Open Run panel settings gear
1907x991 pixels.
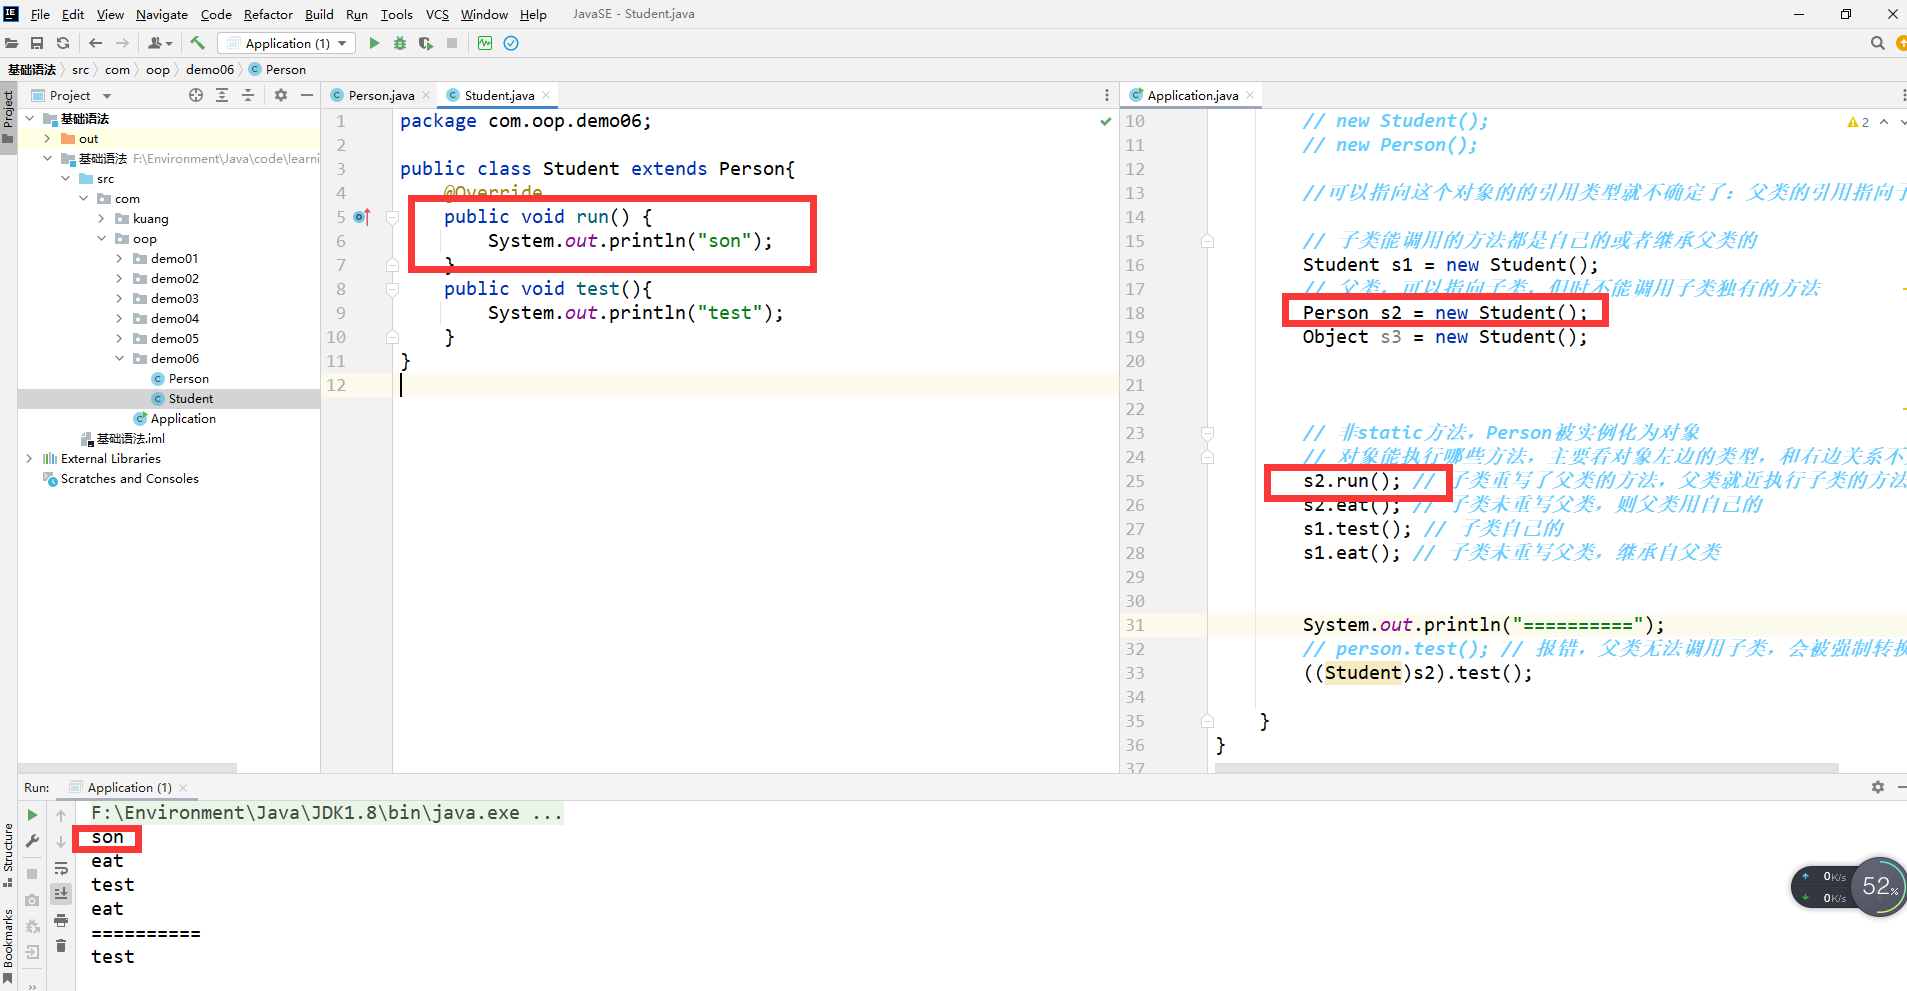tap(1878, 787)
